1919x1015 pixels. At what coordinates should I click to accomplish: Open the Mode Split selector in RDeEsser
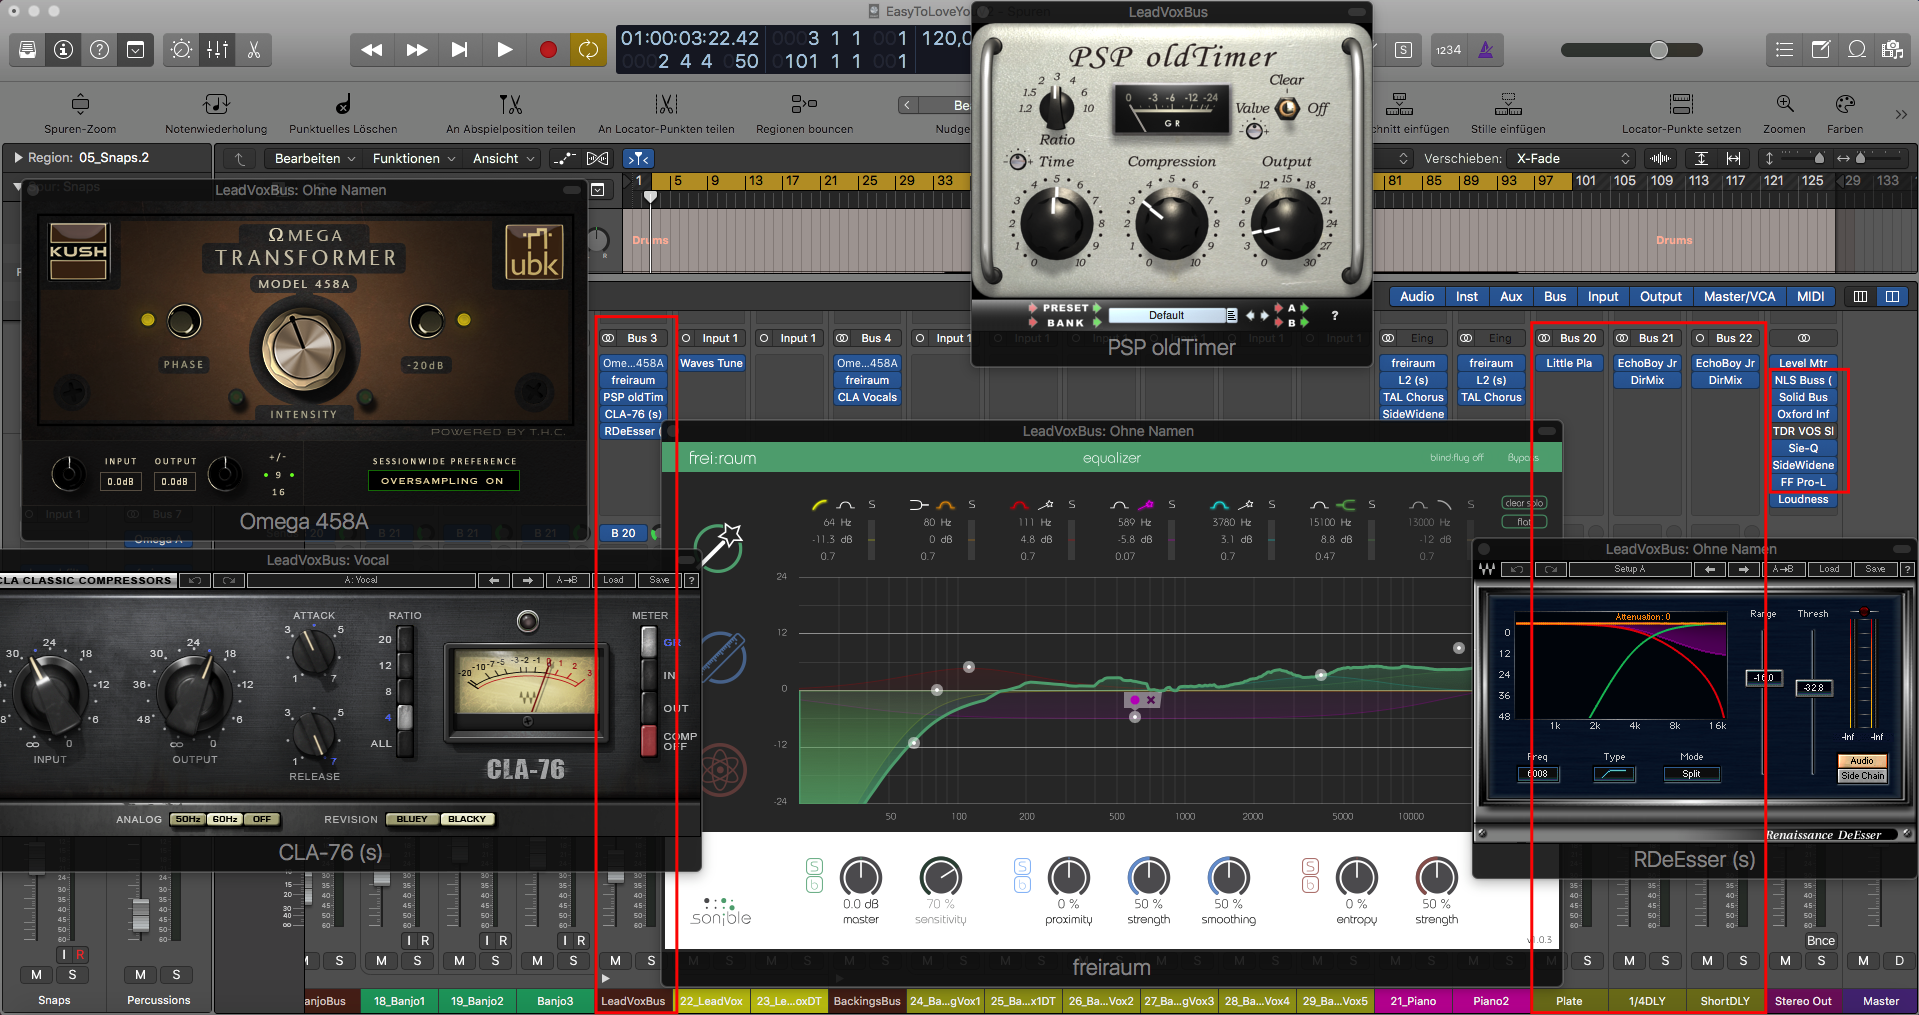click(x=1691, y=774)
